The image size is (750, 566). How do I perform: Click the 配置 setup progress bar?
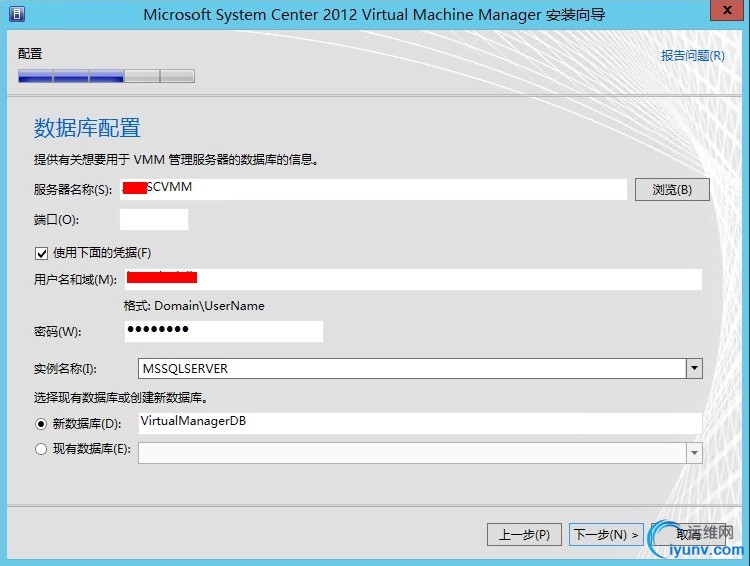(106, 76)
